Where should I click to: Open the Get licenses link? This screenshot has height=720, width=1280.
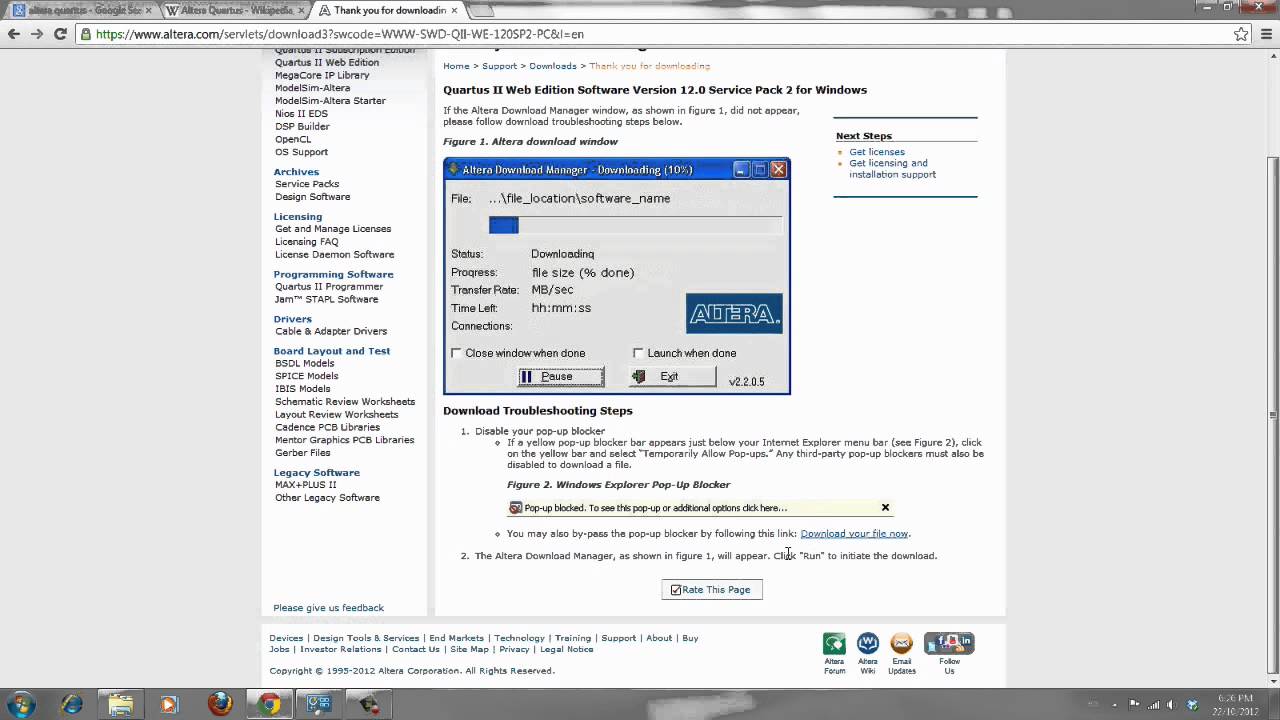click(877, 152)
